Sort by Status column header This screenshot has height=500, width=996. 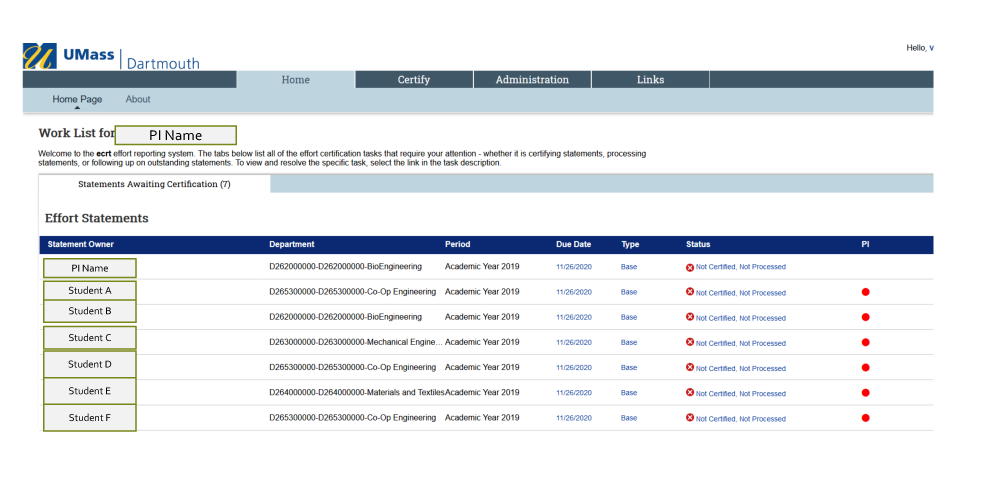(698, 245)
